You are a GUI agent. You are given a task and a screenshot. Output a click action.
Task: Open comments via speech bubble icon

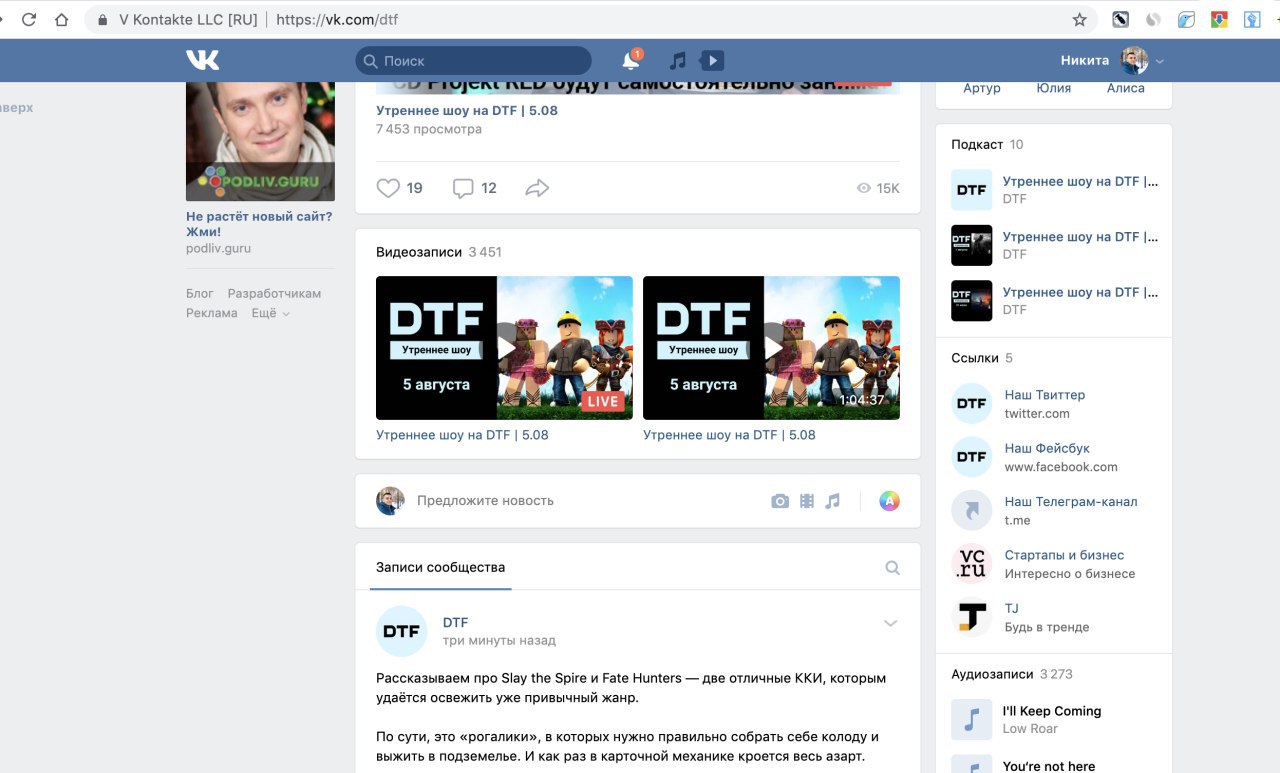click(463, 188)
